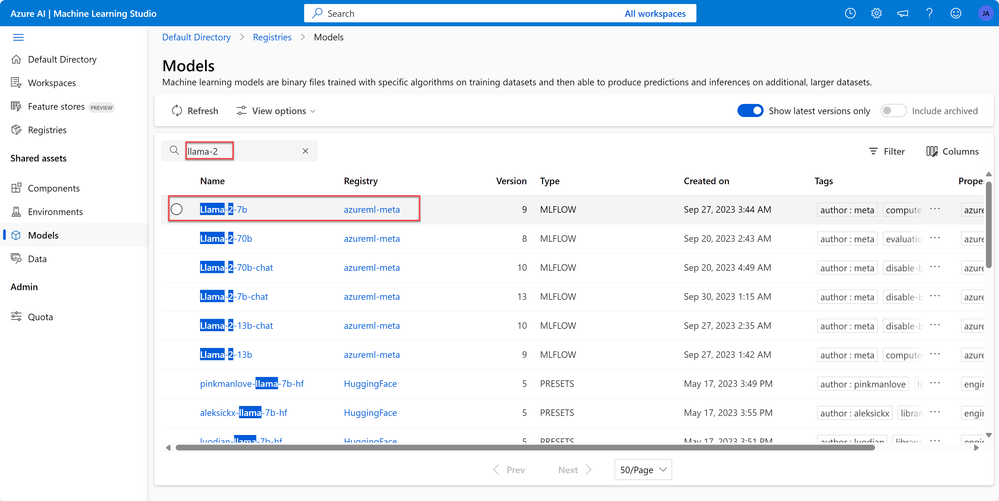The height and width of the screenshot is (501, 999).
Task: Open help question mark icon
Action: (930, 13)
